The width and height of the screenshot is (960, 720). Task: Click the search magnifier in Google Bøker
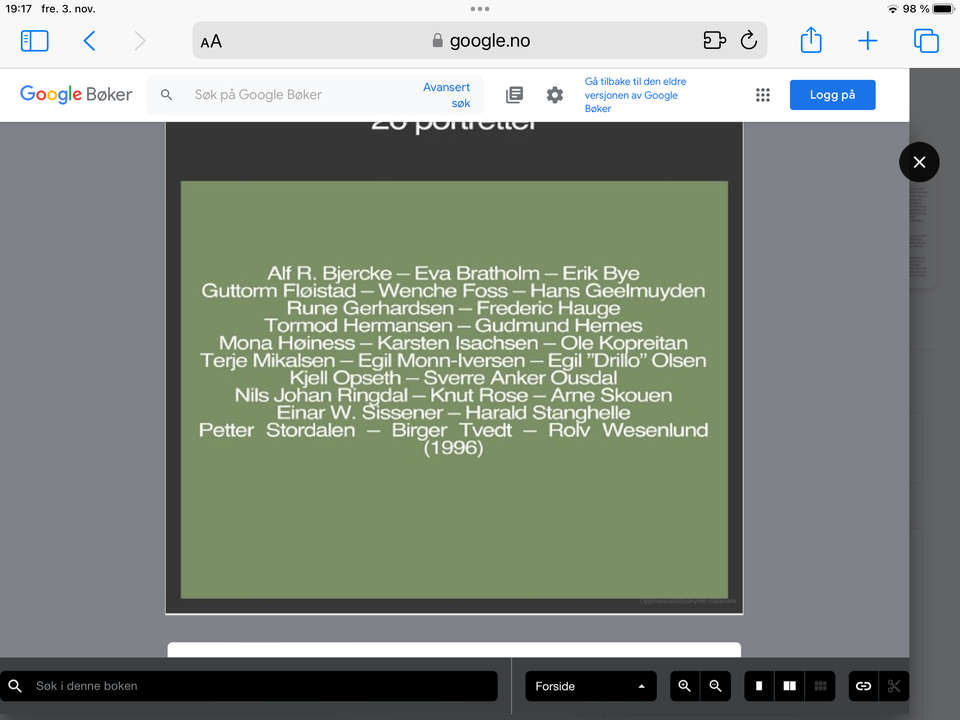tap(166, 95)
